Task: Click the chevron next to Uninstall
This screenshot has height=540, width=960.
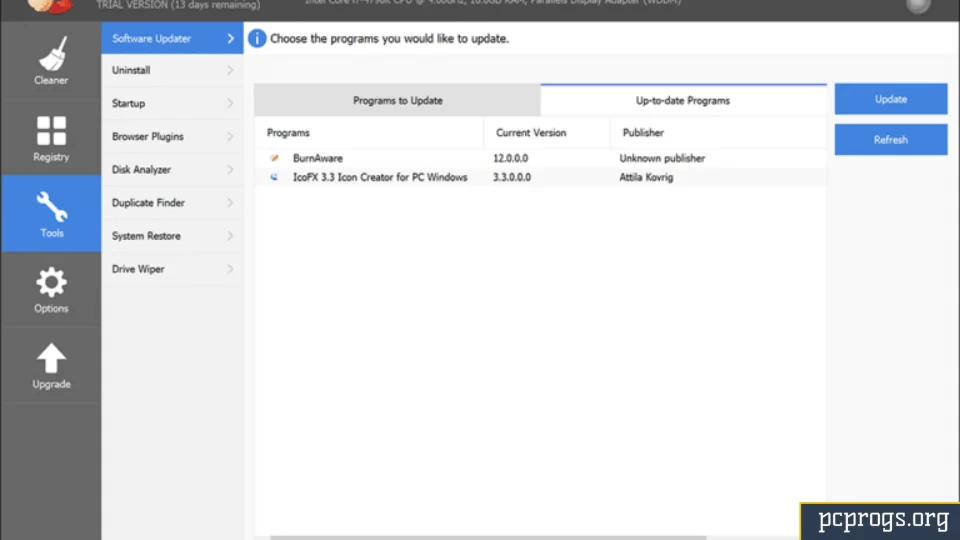Action: click(231, 70)
